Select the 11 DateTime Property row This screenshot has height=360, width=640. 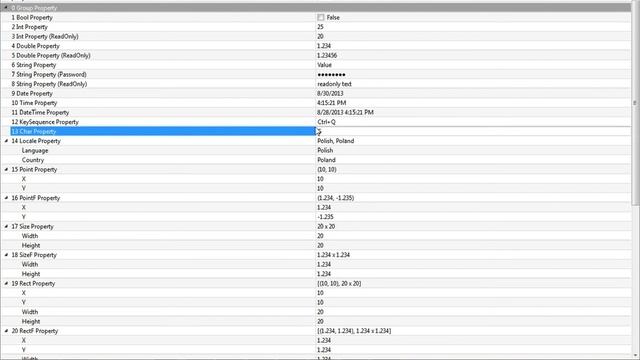pos(316,112)
